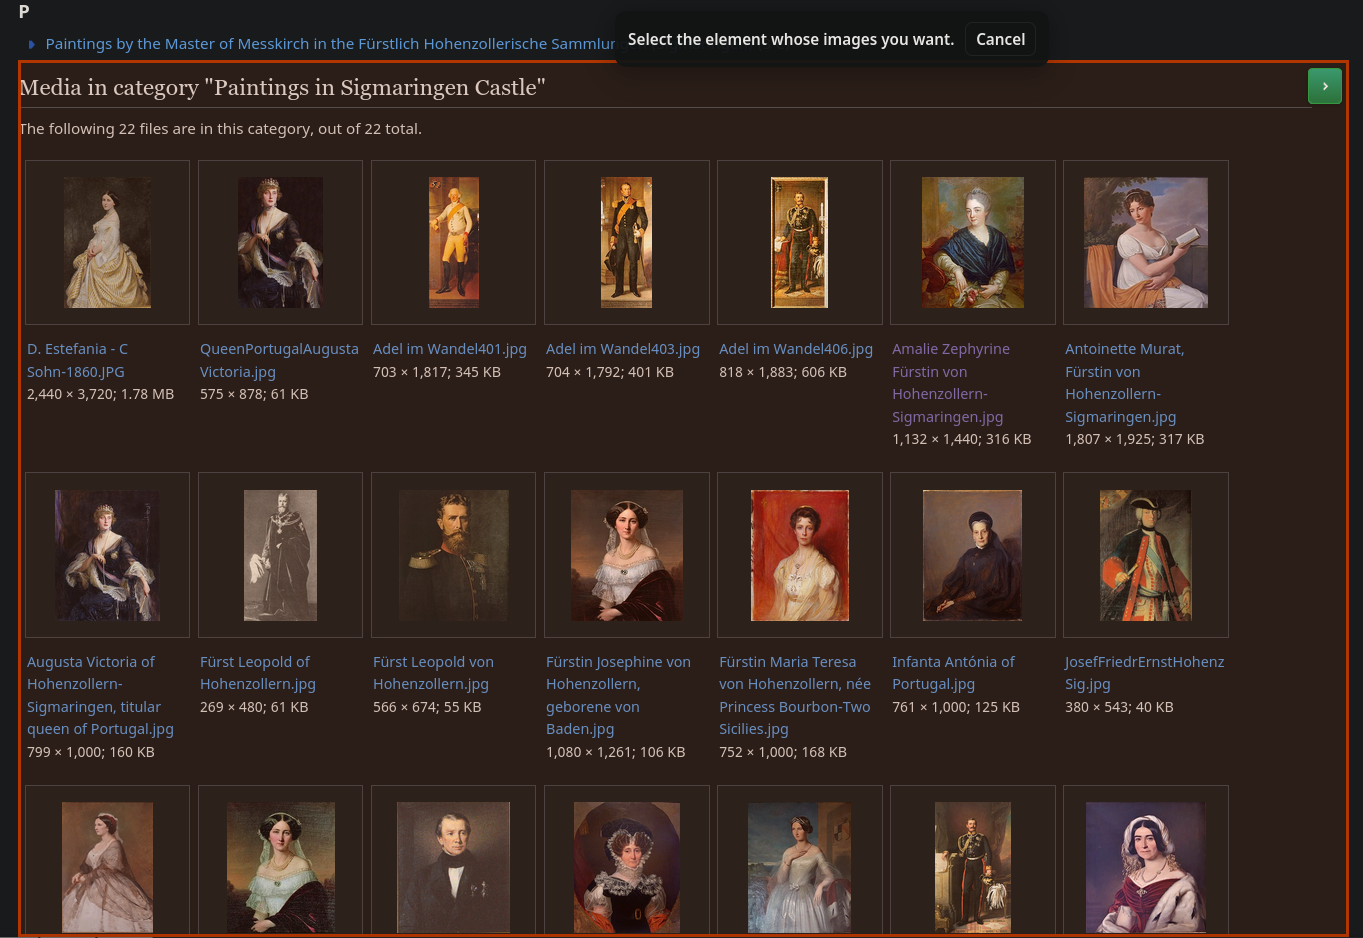Open the Adel im Wandel401.jpg link
This screenshot has height=938, width=1363.
click(449, 349)
